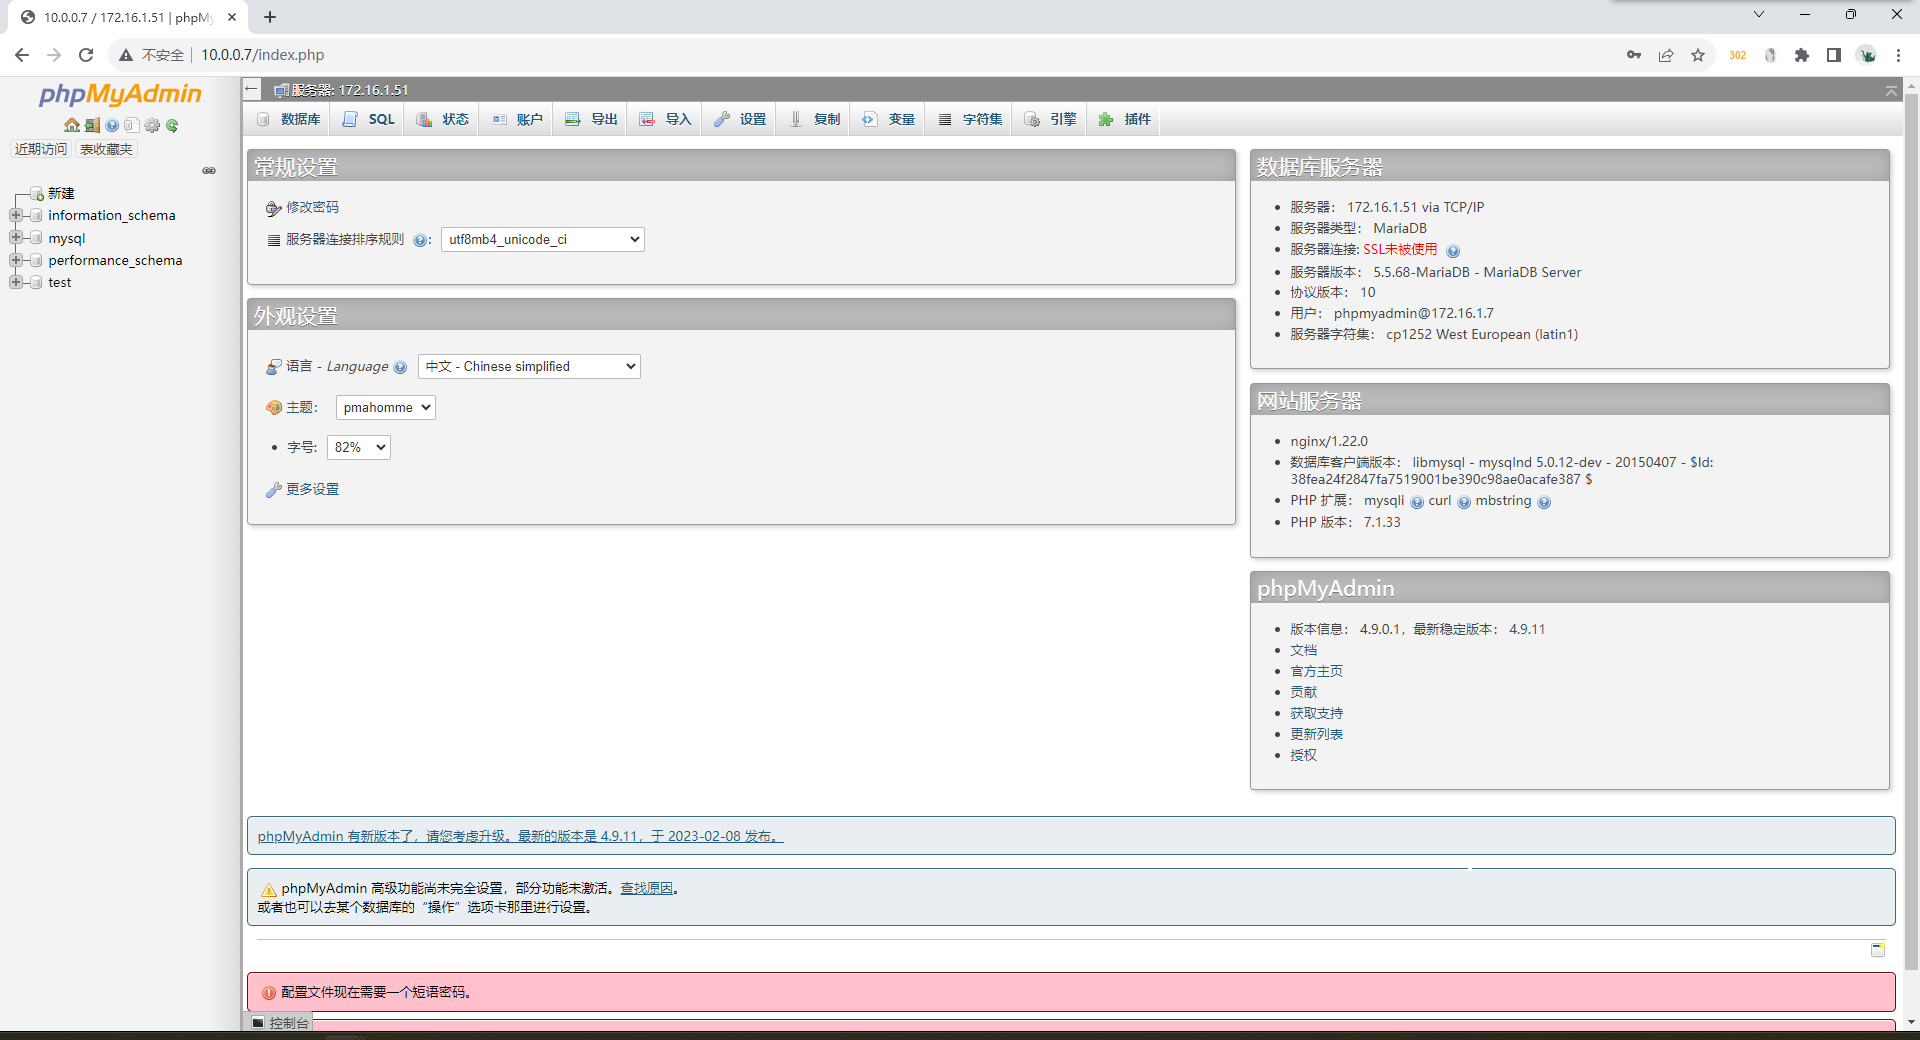Open navigation panel settings gear icon
This screenshot has width=1920, height=1040.
click(x=152, y=125)
